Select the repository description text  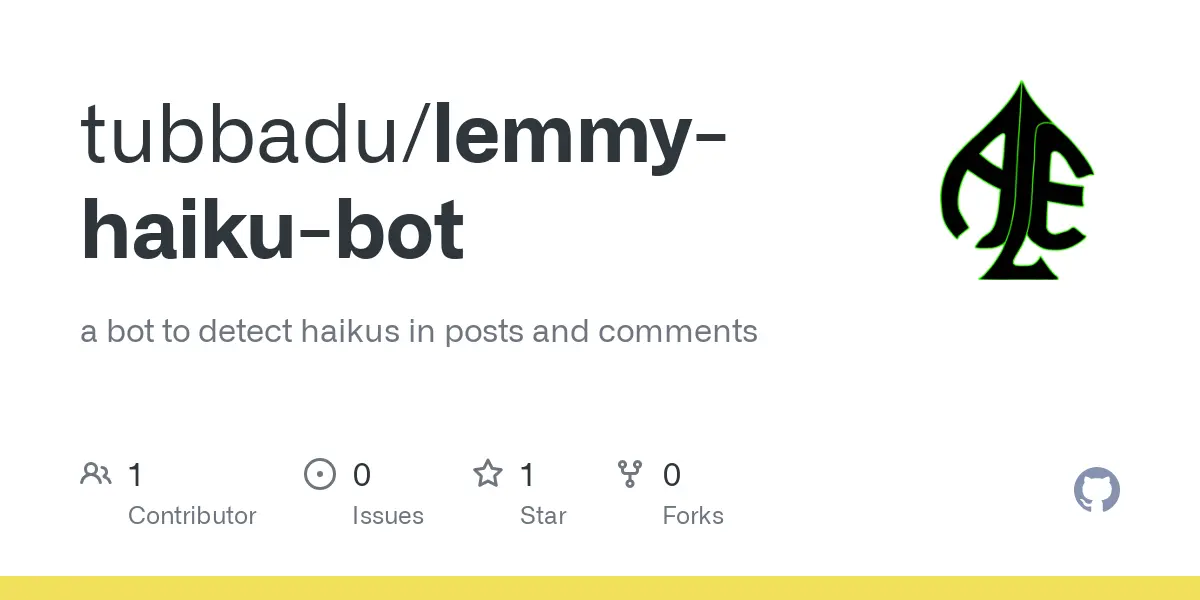click(418, 331)
